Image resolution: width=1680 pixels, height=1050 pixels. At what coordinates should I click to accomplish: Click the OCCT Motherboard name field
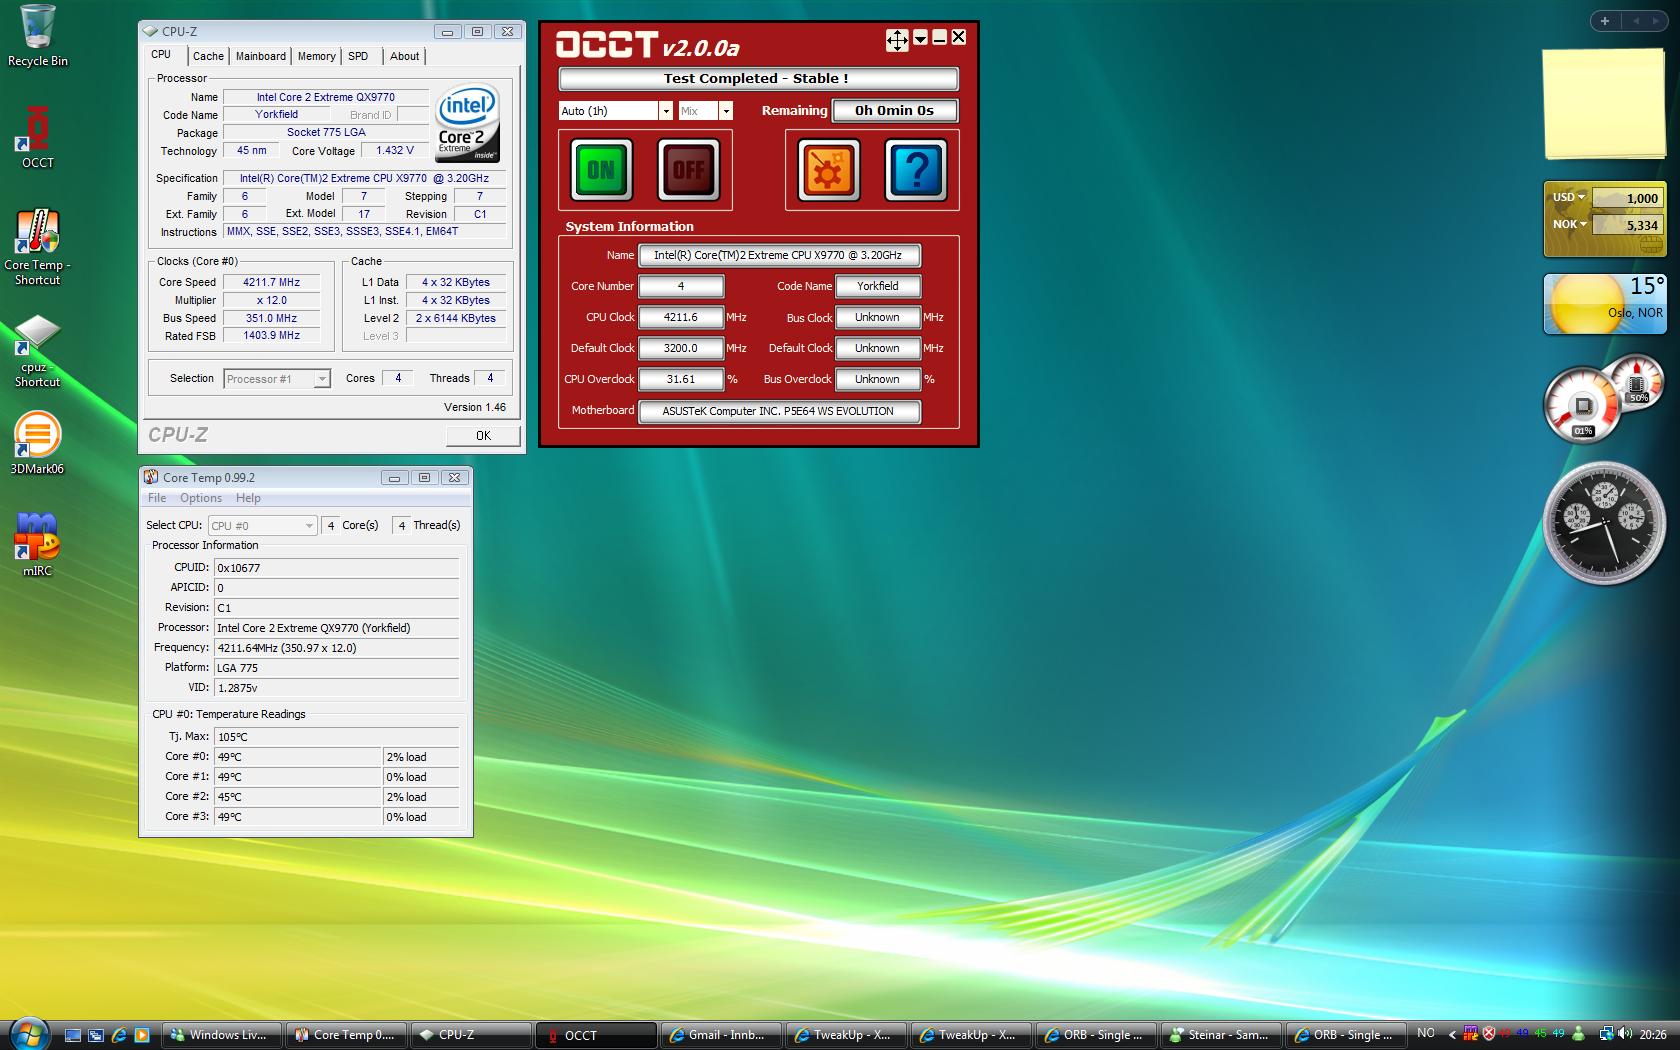779,411
